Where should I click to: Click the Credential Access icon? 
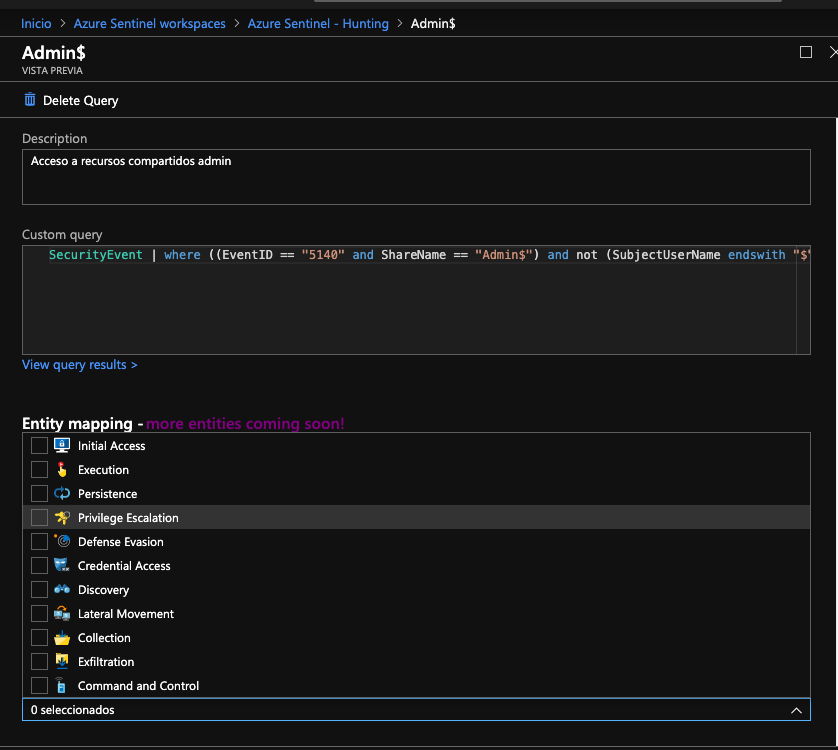tap(62, 566)
